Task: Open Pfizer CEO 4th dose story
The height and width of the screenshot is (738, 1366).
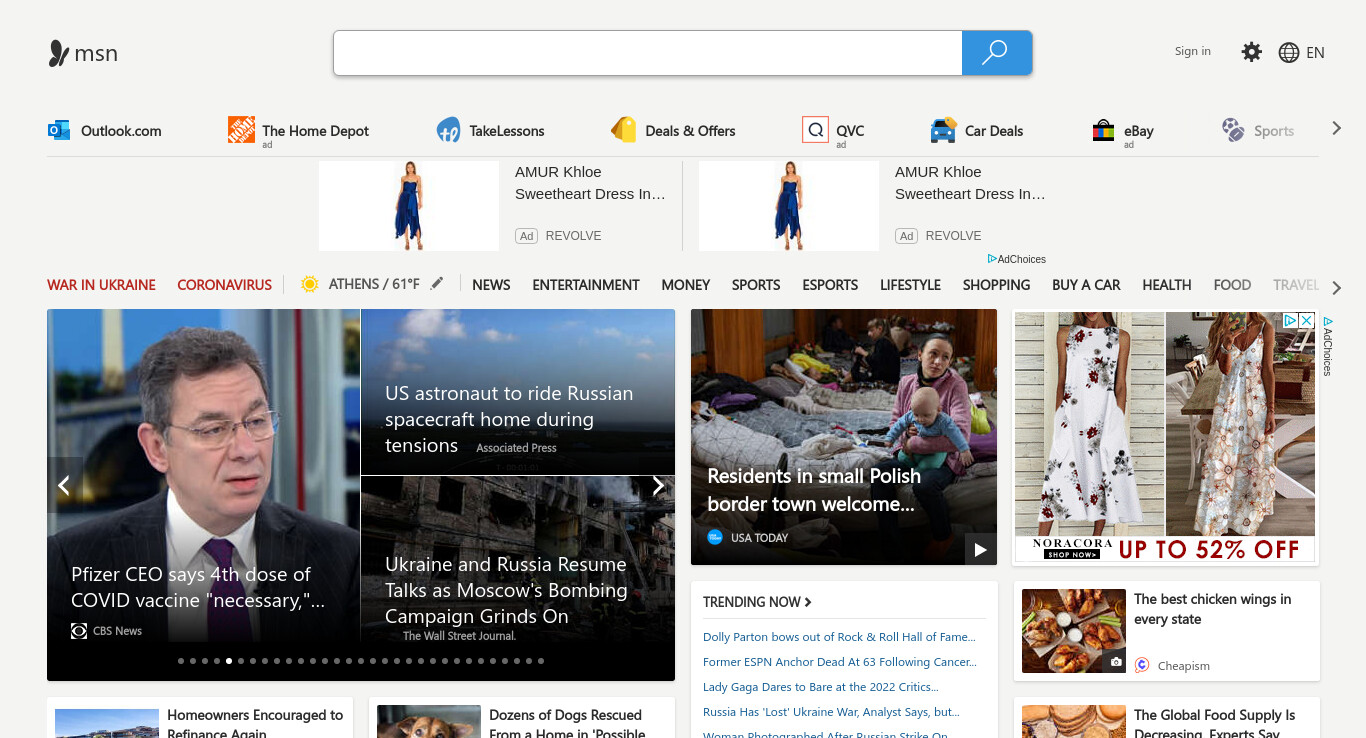Action: tap(198, 587)
